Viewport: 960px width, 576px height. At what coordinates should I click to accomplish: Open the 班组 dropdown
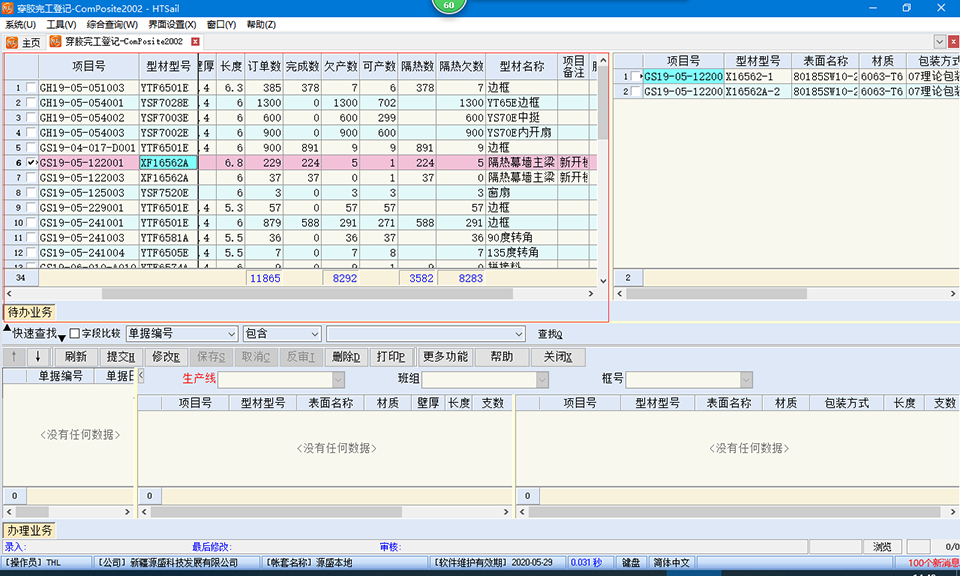point(542,380)
